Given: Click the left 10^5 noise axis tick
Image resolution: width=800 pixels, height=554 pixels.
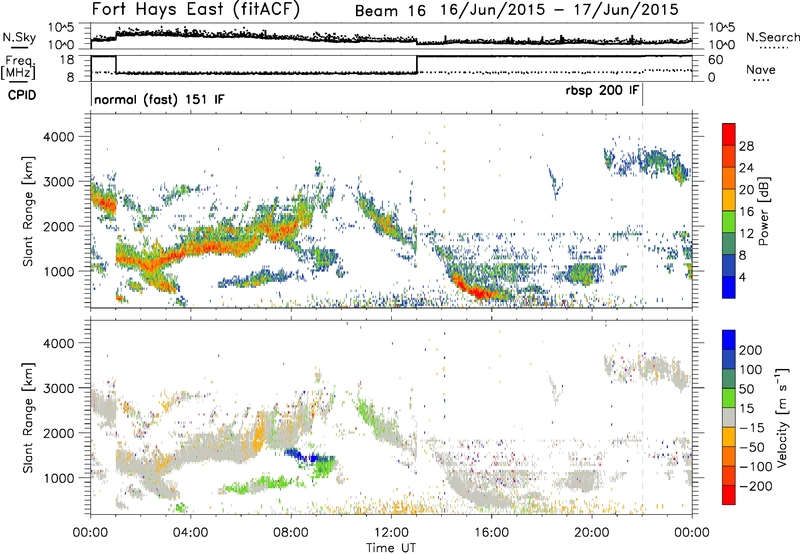Looking at the screenshot, I should 61,27.
